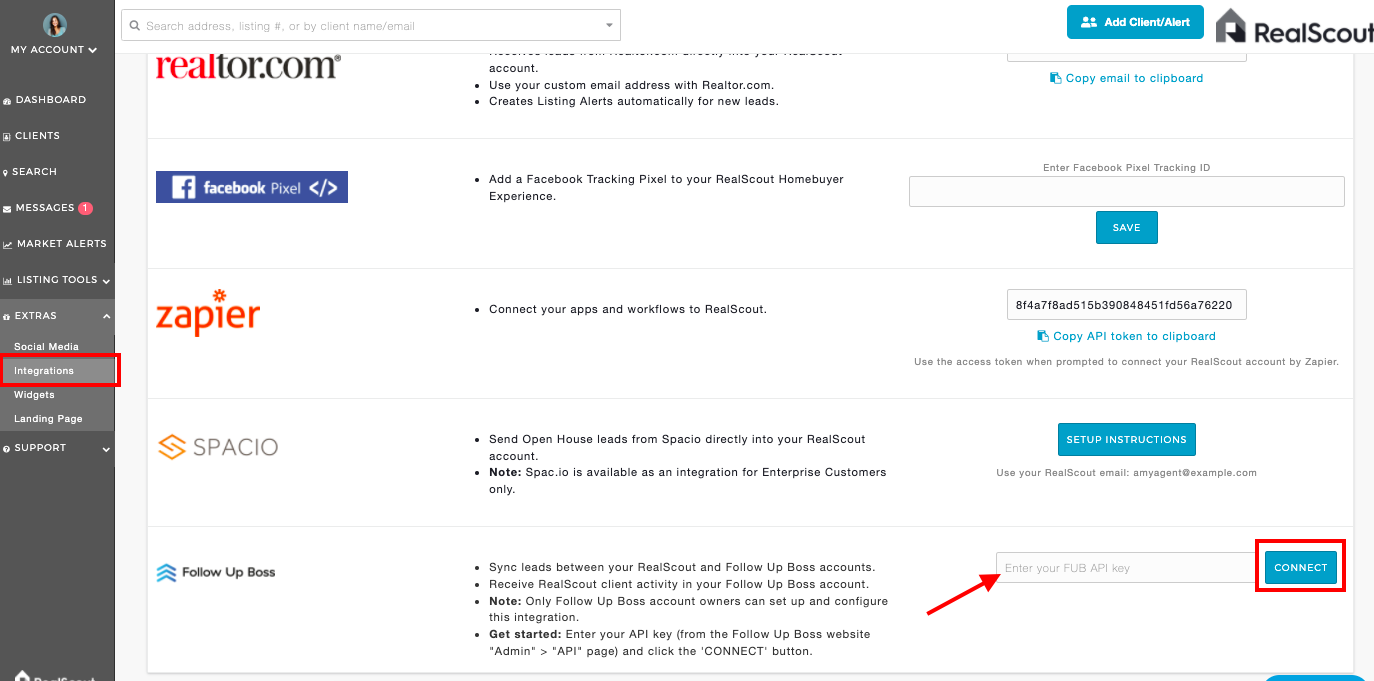Click "Use your custom email address with Realtor.com."
The height and width of the screenshot is (681, 1374).
coord(631,85)
